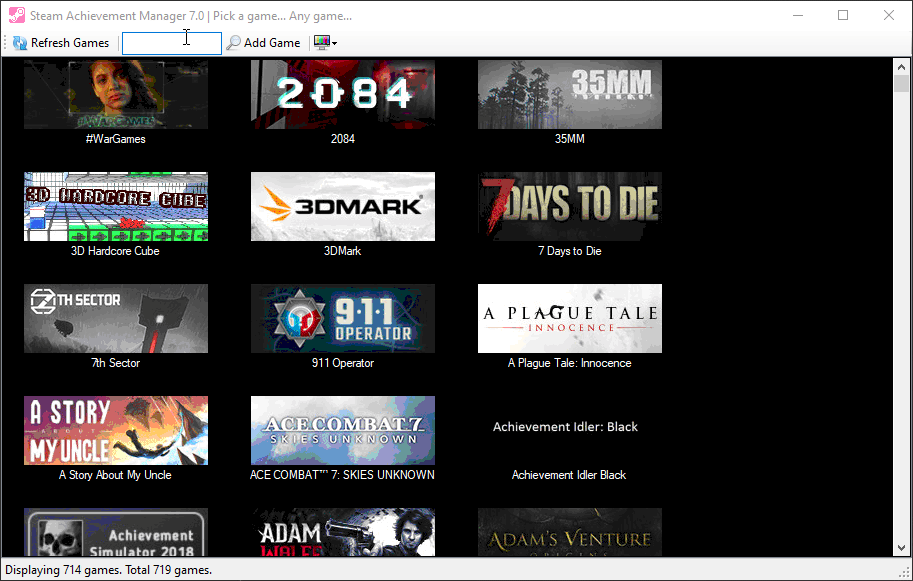
Task: Select the 7 Days to Die thumbnail
Action: pyautogui.click(x=570, y=206)
